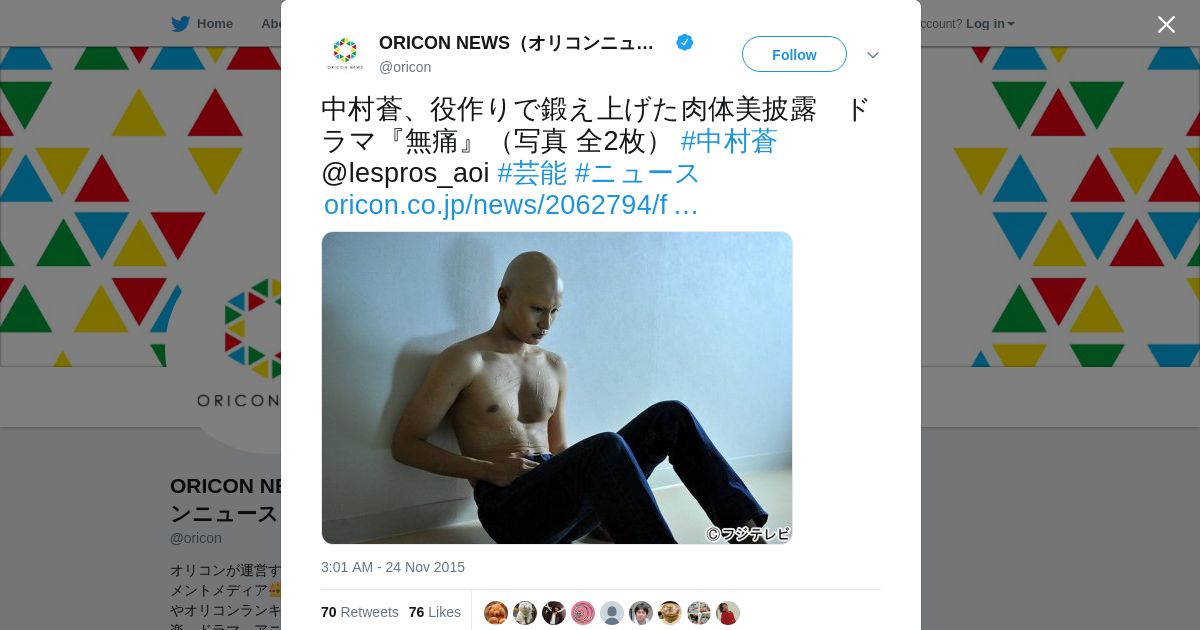This screenshot has width=1200, height=630.
Task: Visit the oricon.co.jp news link
Action: [511, 205]
